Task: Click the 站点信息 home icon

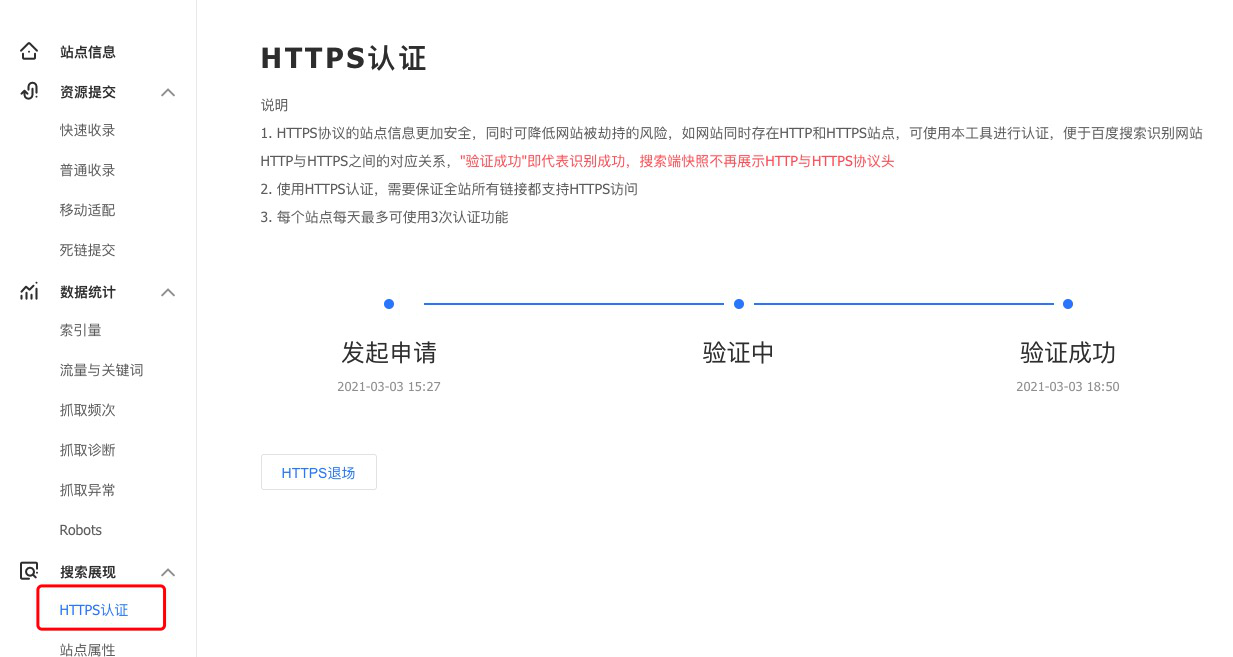Action: click(x=28, y=51)
